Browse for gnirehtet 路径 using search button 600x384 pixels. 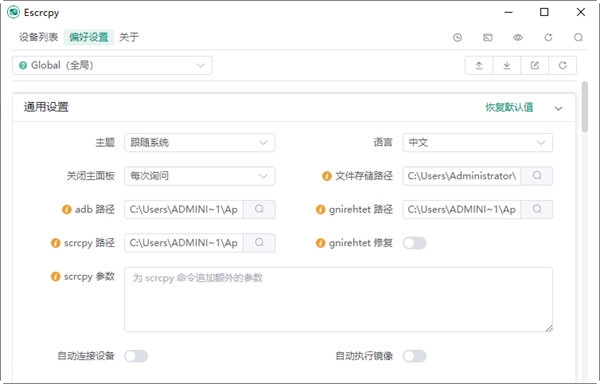pyautogui.click(x=537, y=209)
